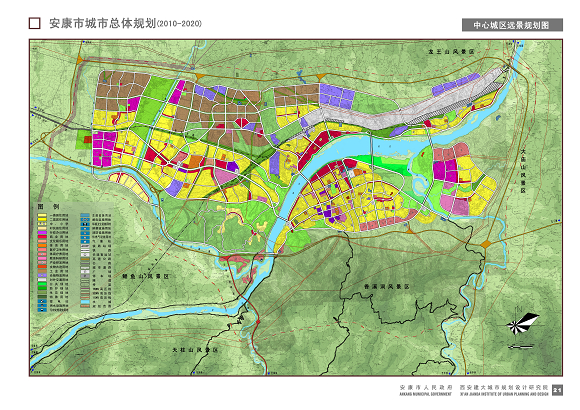Image resolution: width=580 pixels, height=410 pixels.
Task: Click XI'AN JIANDA INSTITUTE footer line
Action: click(504, 394)
